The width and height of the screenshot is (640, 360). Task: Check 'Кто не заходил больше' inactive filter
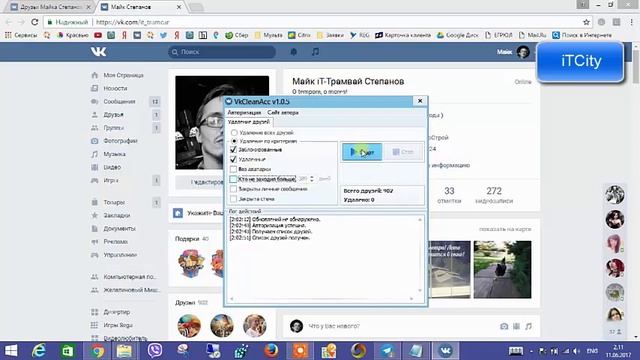[x=233, y=179]
